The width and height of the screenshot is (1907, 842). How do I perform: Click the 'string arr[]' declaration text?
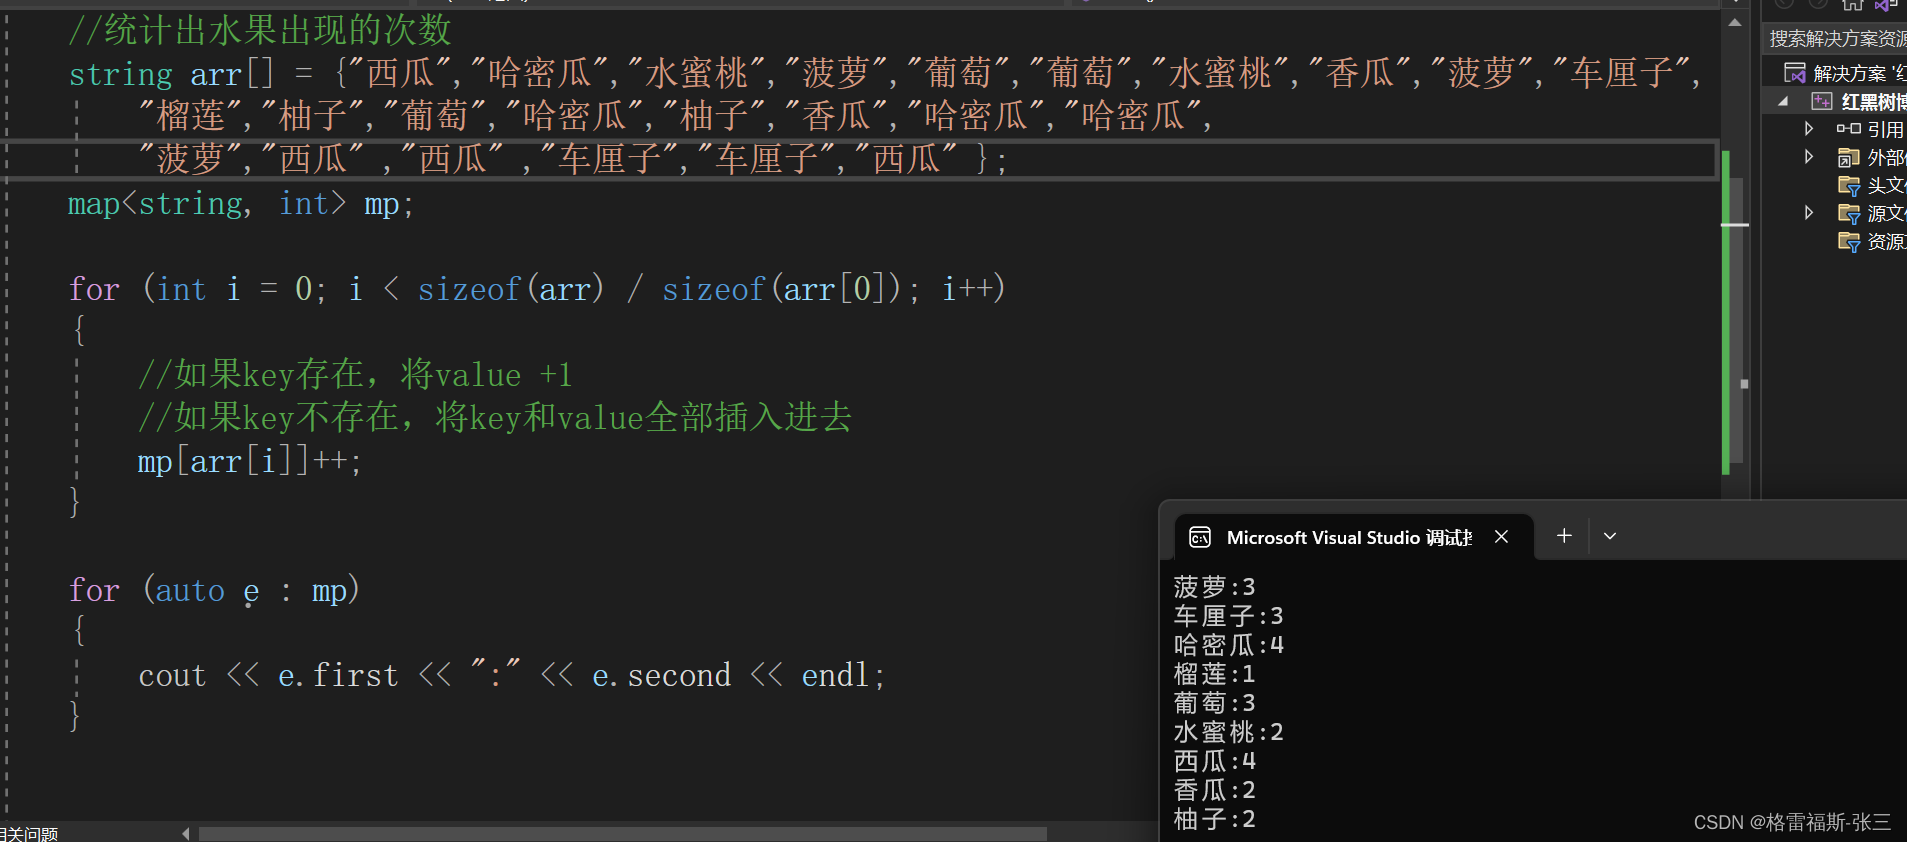[x=170, y=74]
